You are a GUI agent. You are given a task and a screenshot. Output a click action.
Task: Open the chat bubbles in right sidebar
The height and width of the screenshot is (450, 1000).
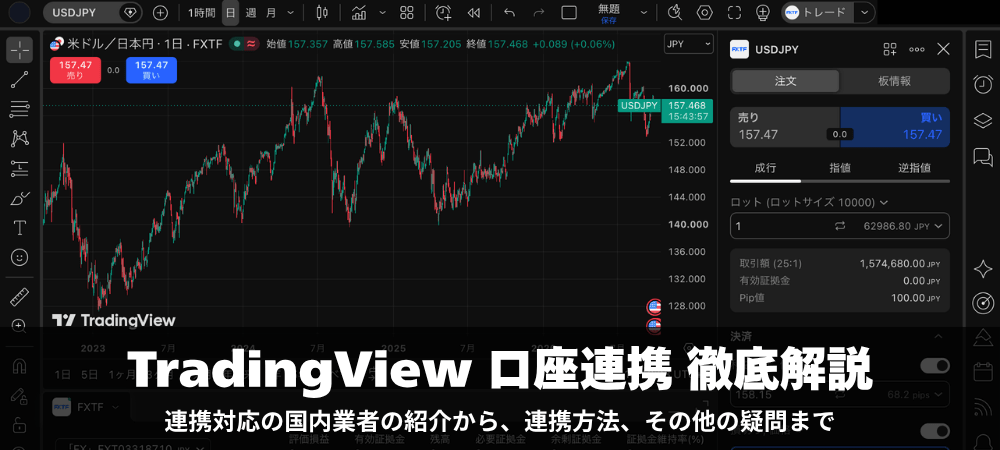click(983, 156)
